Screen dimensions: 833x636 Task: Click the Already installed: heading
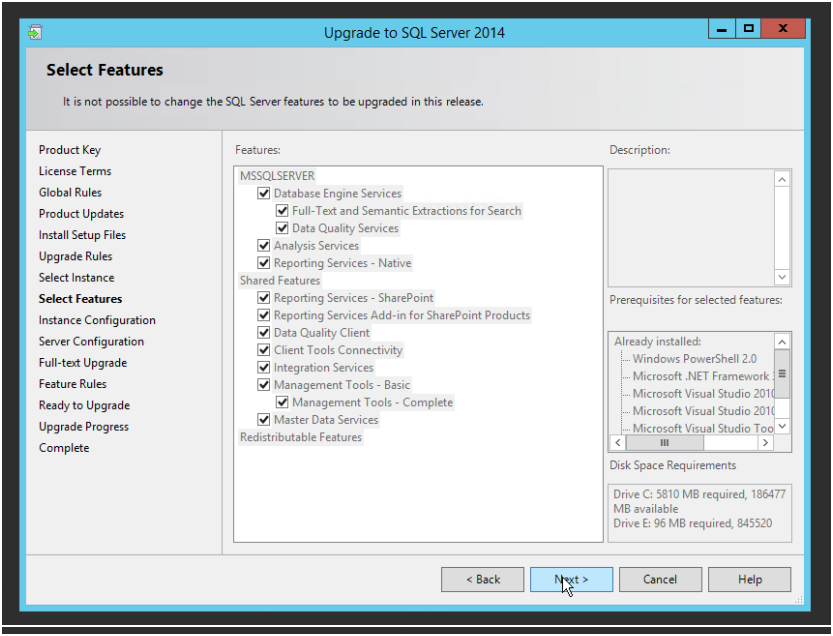(x=658, y=341)
